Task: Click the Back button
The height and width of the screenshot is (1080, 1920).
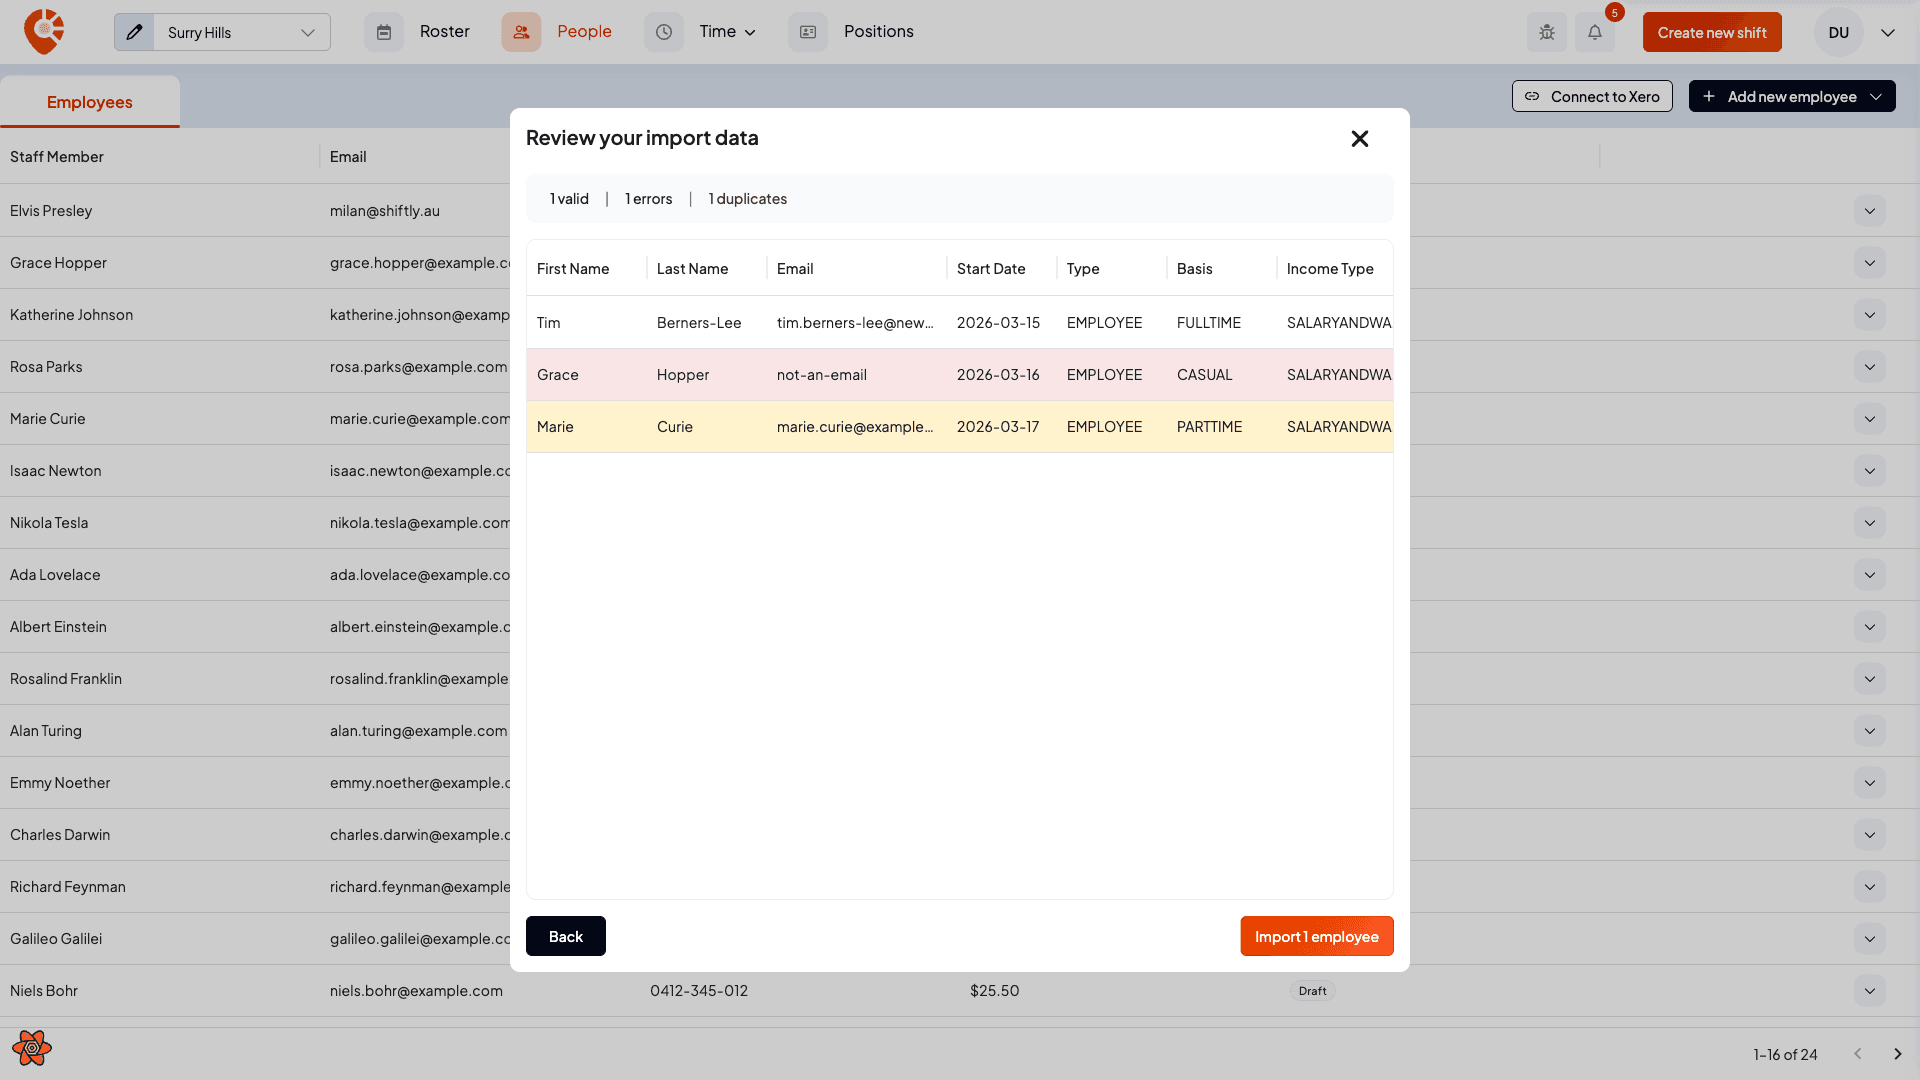Action: [x=566, y=936]
